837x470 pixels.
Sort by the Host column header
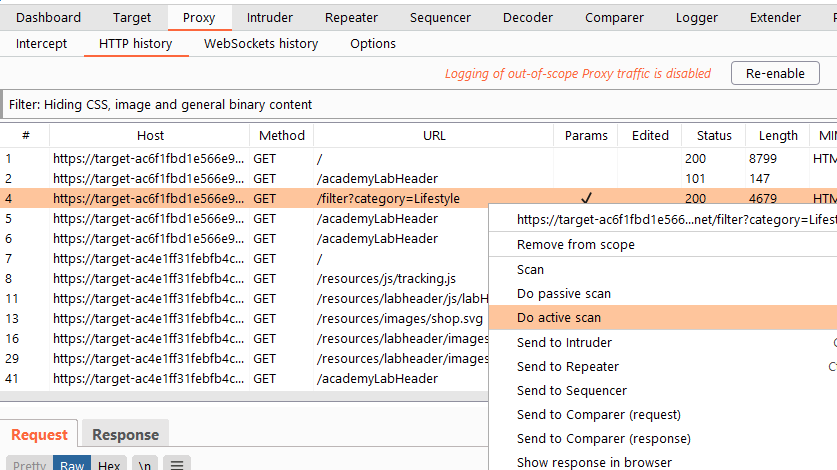150,136
